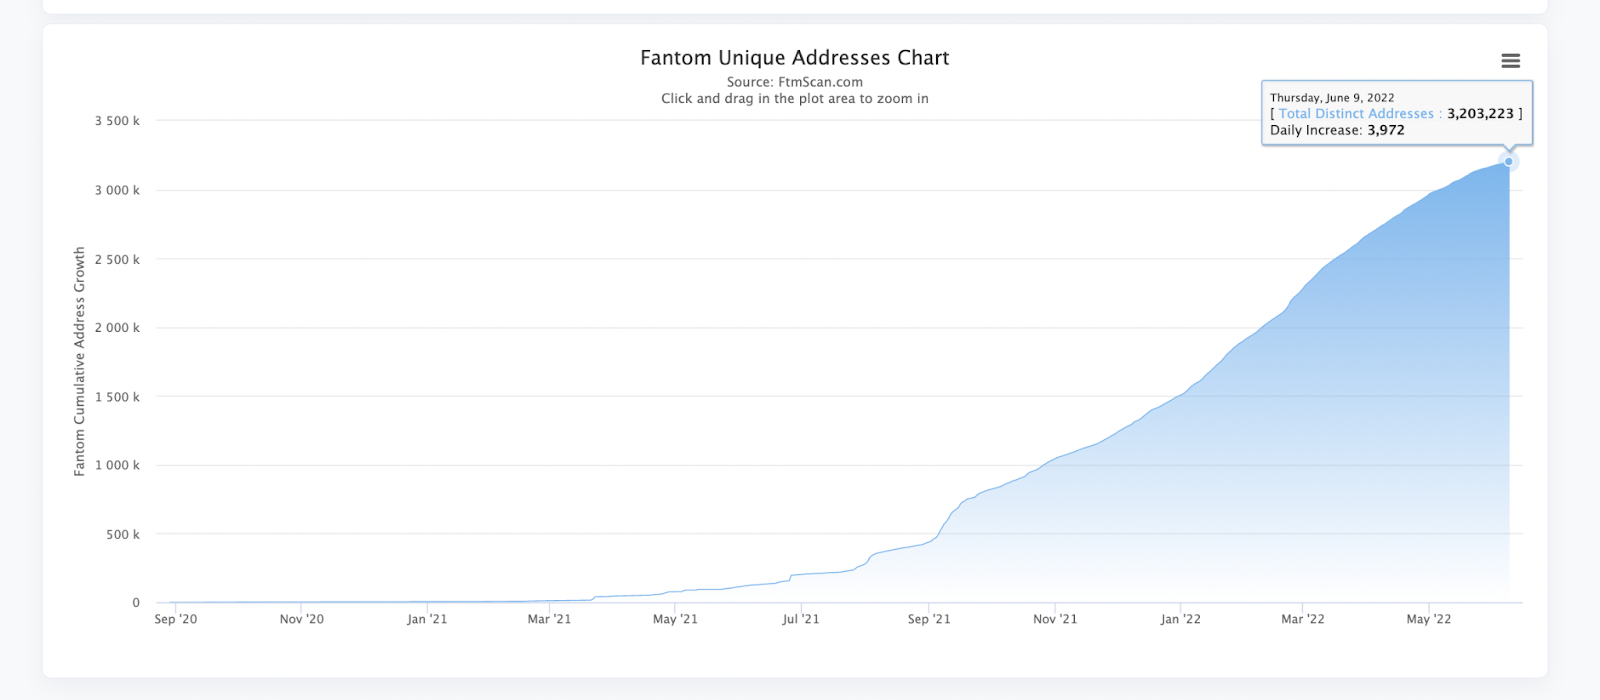Click the "Jan '22" x-axis label
Screen dimensions: 1600x700
[x=1181, y=619]
